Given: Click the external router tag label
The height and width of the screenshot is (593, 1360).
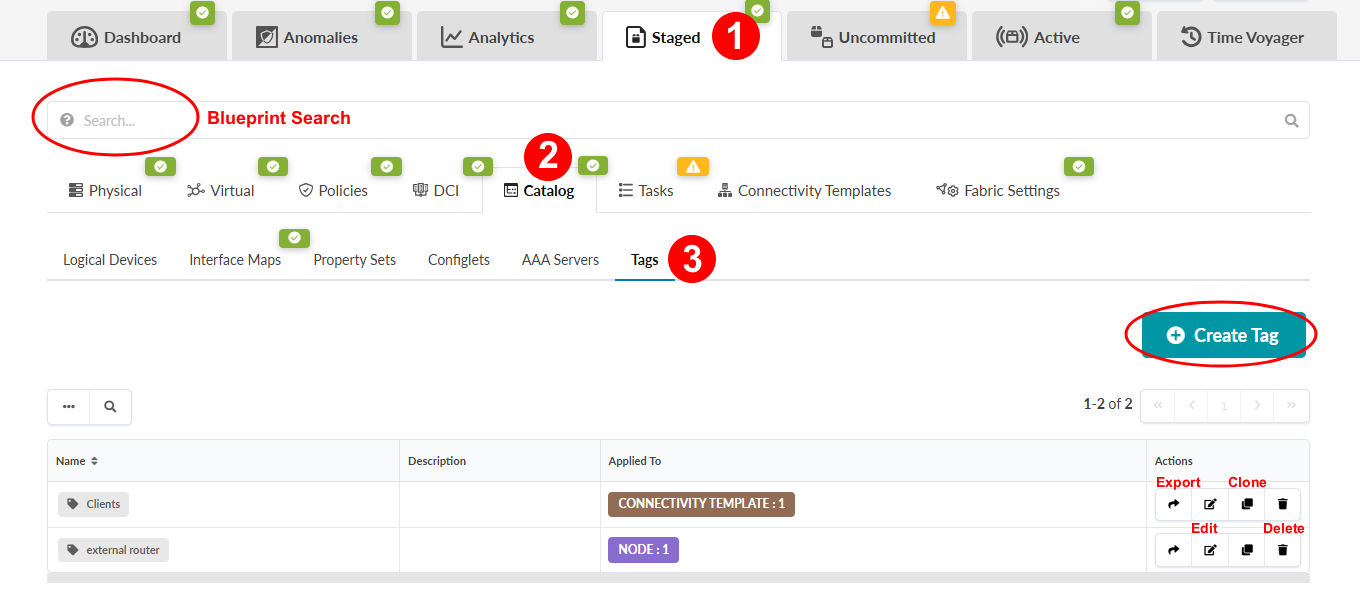Looking at the screenshot, I should coord(113,550).
